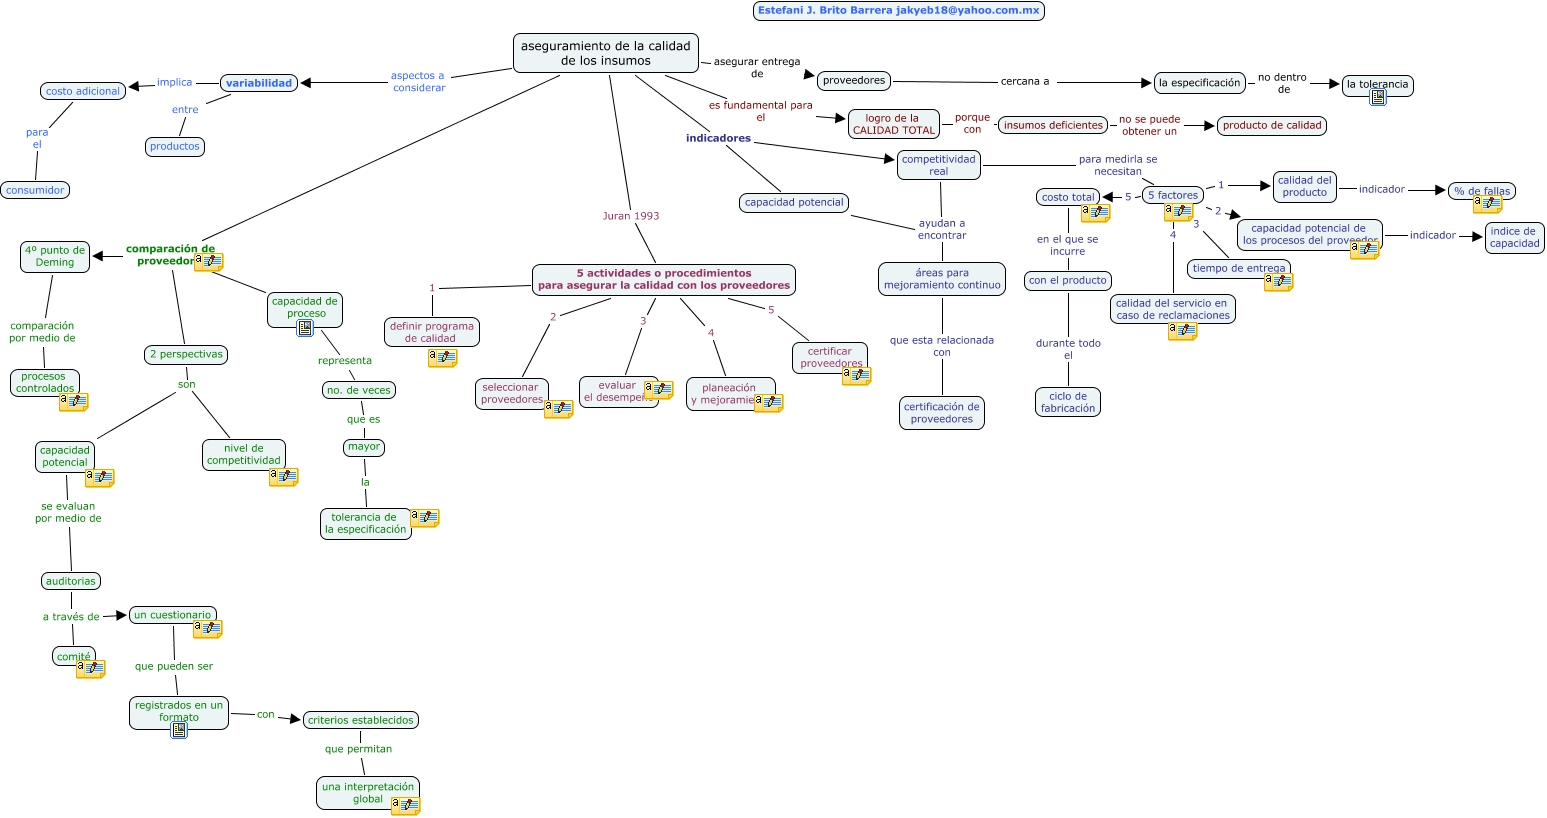The width and height of the screenshot is (1547, 818).
Task: Select the aseguramiento de la calidad root node
Action: tap(605, 53)
